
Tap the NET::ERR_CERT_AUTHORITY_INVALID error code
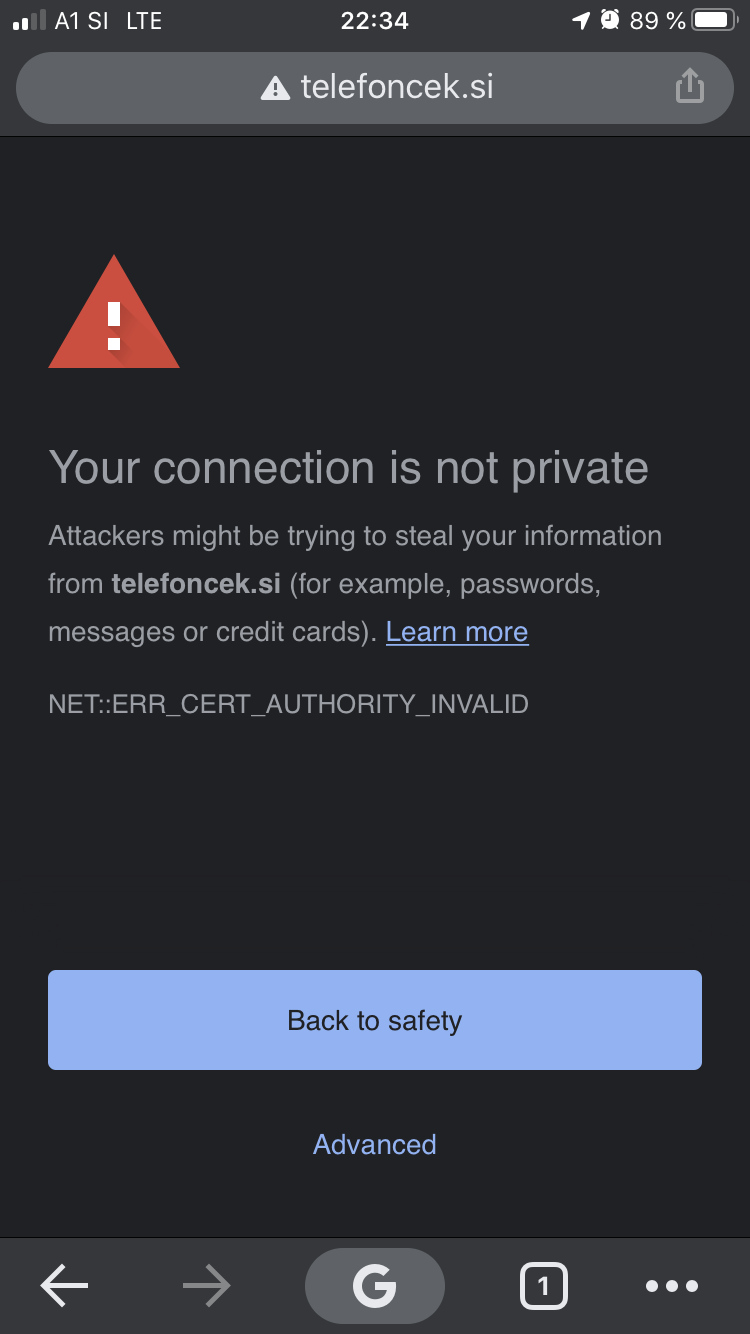(288, 704)
